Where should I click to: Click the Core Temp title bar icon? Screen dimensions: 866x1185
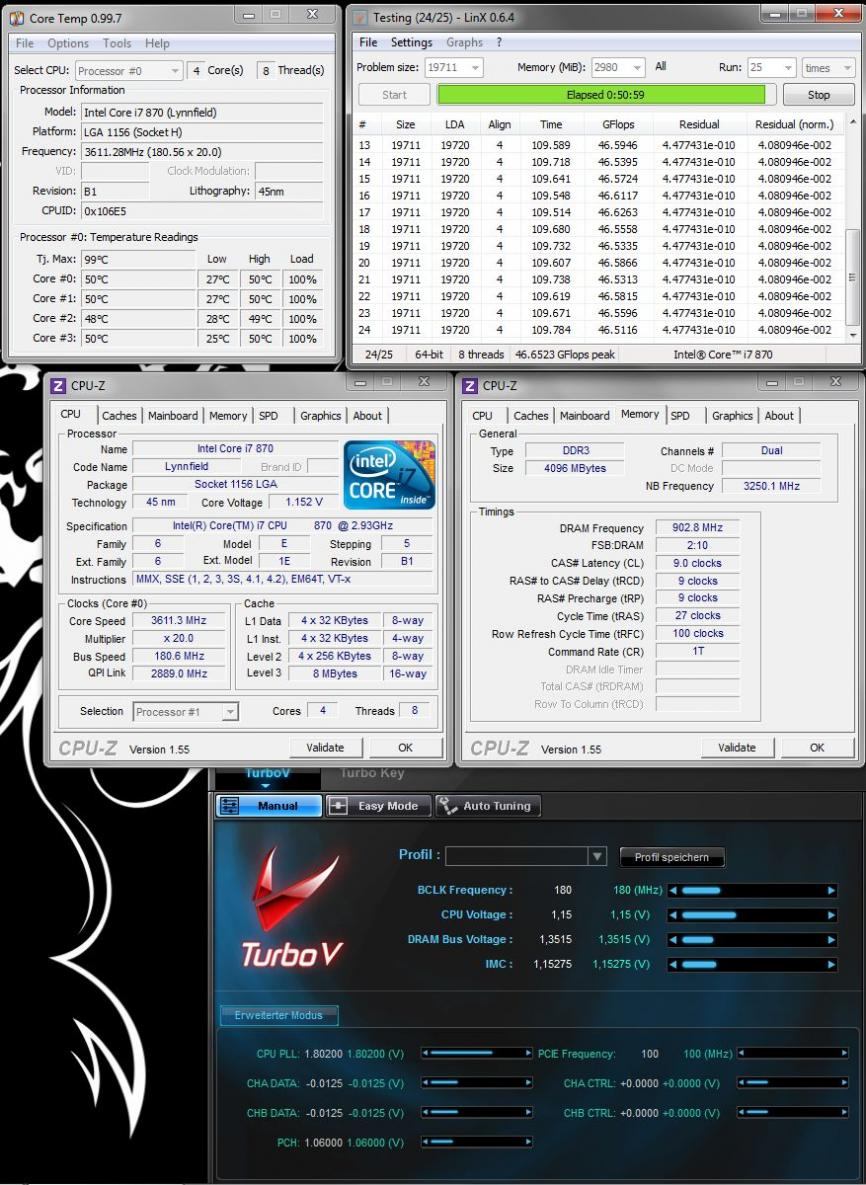point(17,17)
